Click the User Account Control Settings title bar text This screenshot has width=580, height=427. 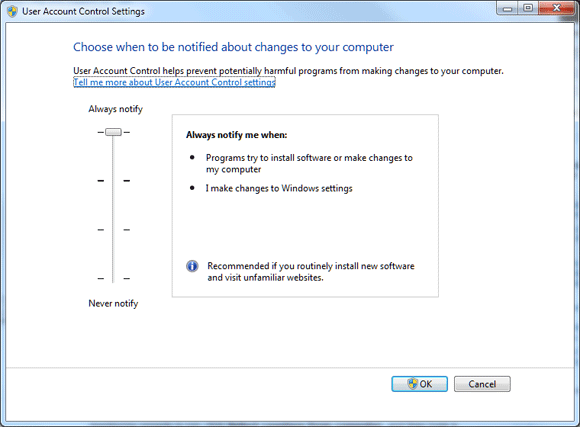coord(83,11)
